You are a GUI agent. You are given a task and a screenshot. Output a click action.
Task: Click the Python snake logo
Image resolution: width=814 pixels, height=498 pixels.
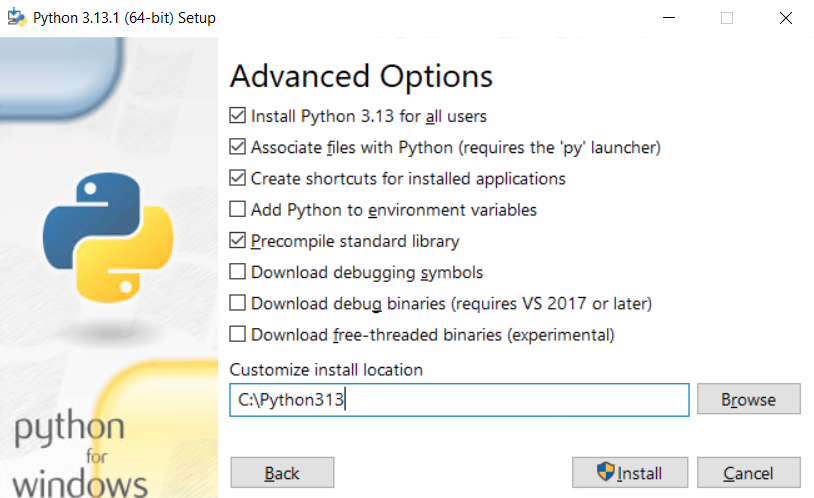(107, 236)
